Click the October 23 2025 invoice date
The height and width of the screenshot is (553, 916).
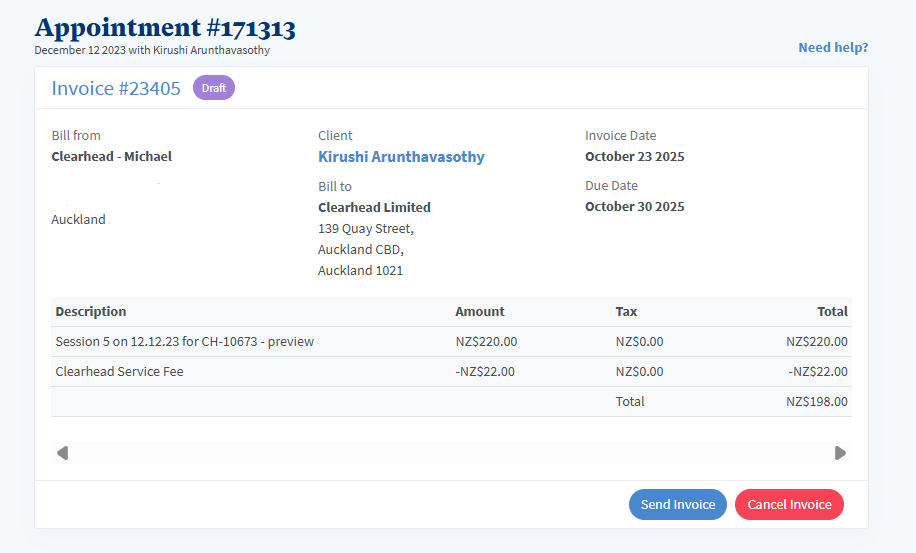point(634,157)
